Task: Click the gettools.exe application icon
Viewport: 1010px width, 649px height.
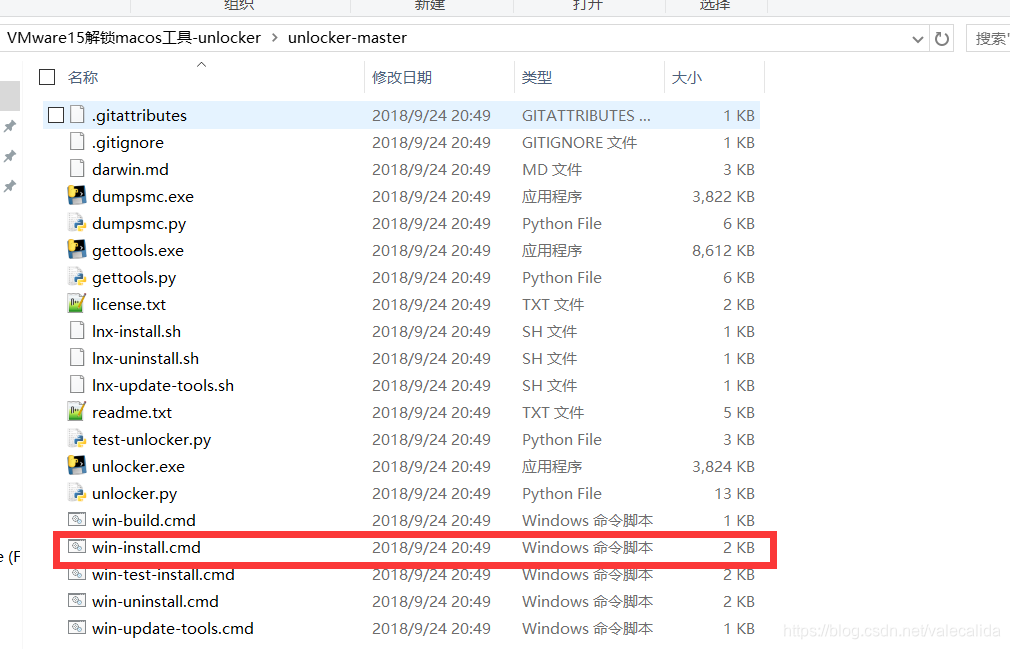Action: click(77, 250)
